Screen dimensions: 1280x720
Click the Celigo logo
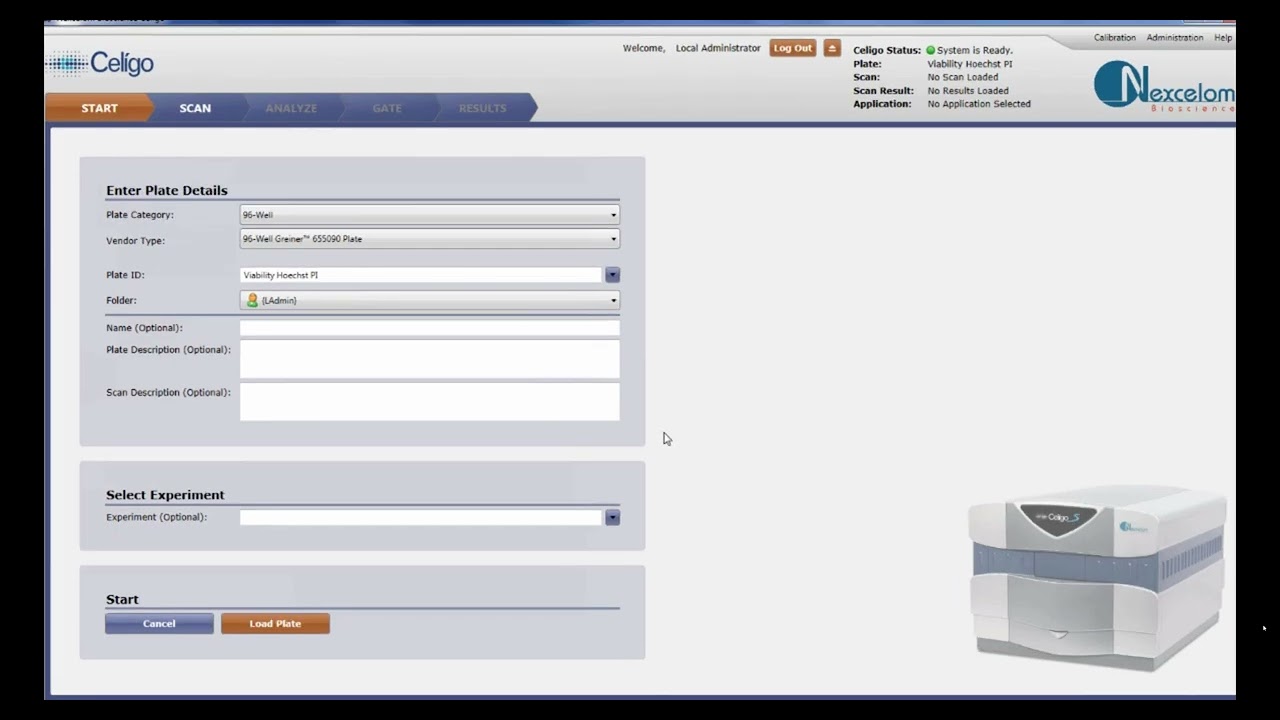click(100, 64)
